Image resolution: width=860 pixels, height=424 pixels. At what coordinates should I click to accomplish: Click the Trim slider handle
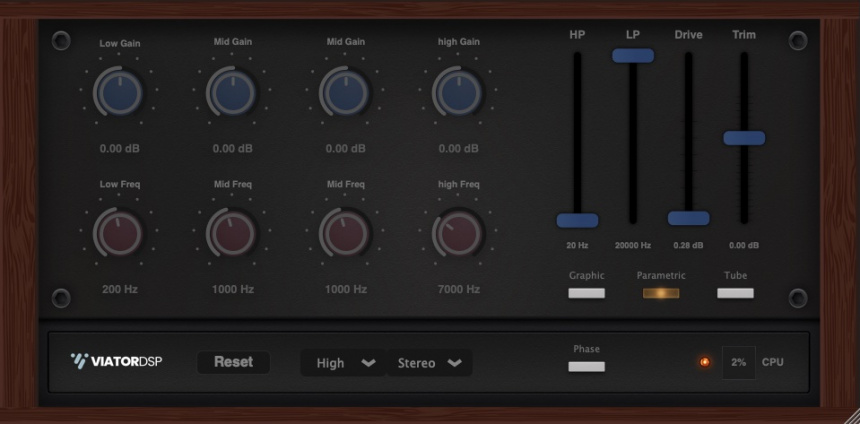(744, 138)
